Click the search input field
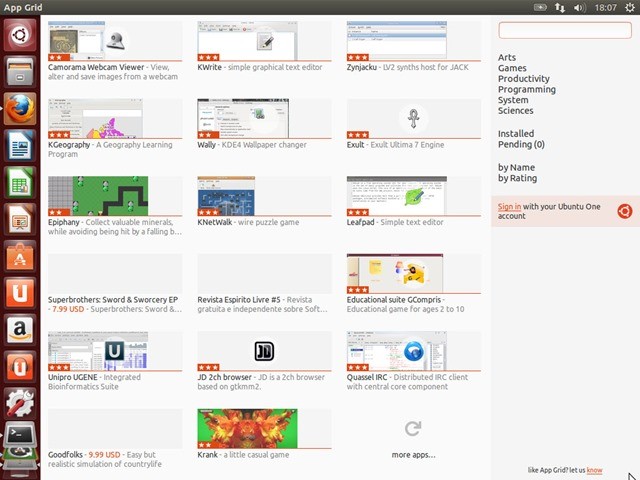Screen dimensions: 640x480 [565, 30]
